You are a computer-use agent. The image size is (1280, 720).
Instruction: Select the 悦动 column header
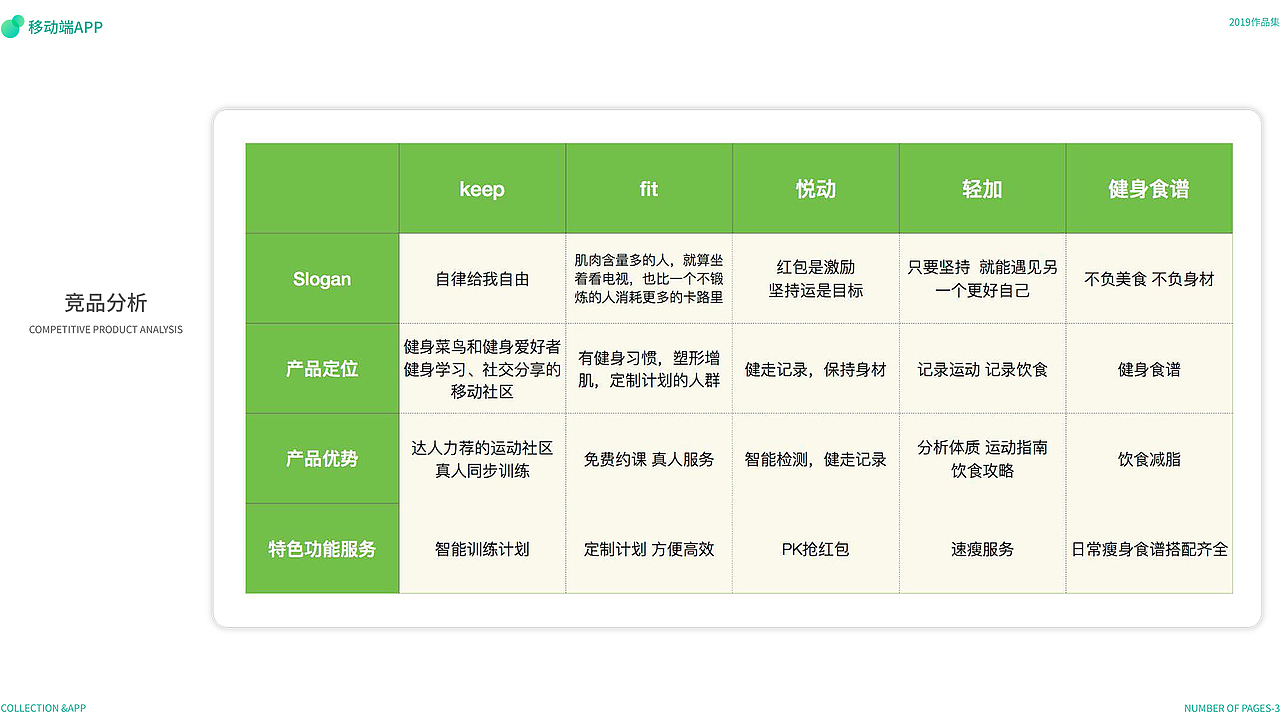point(816,189)
